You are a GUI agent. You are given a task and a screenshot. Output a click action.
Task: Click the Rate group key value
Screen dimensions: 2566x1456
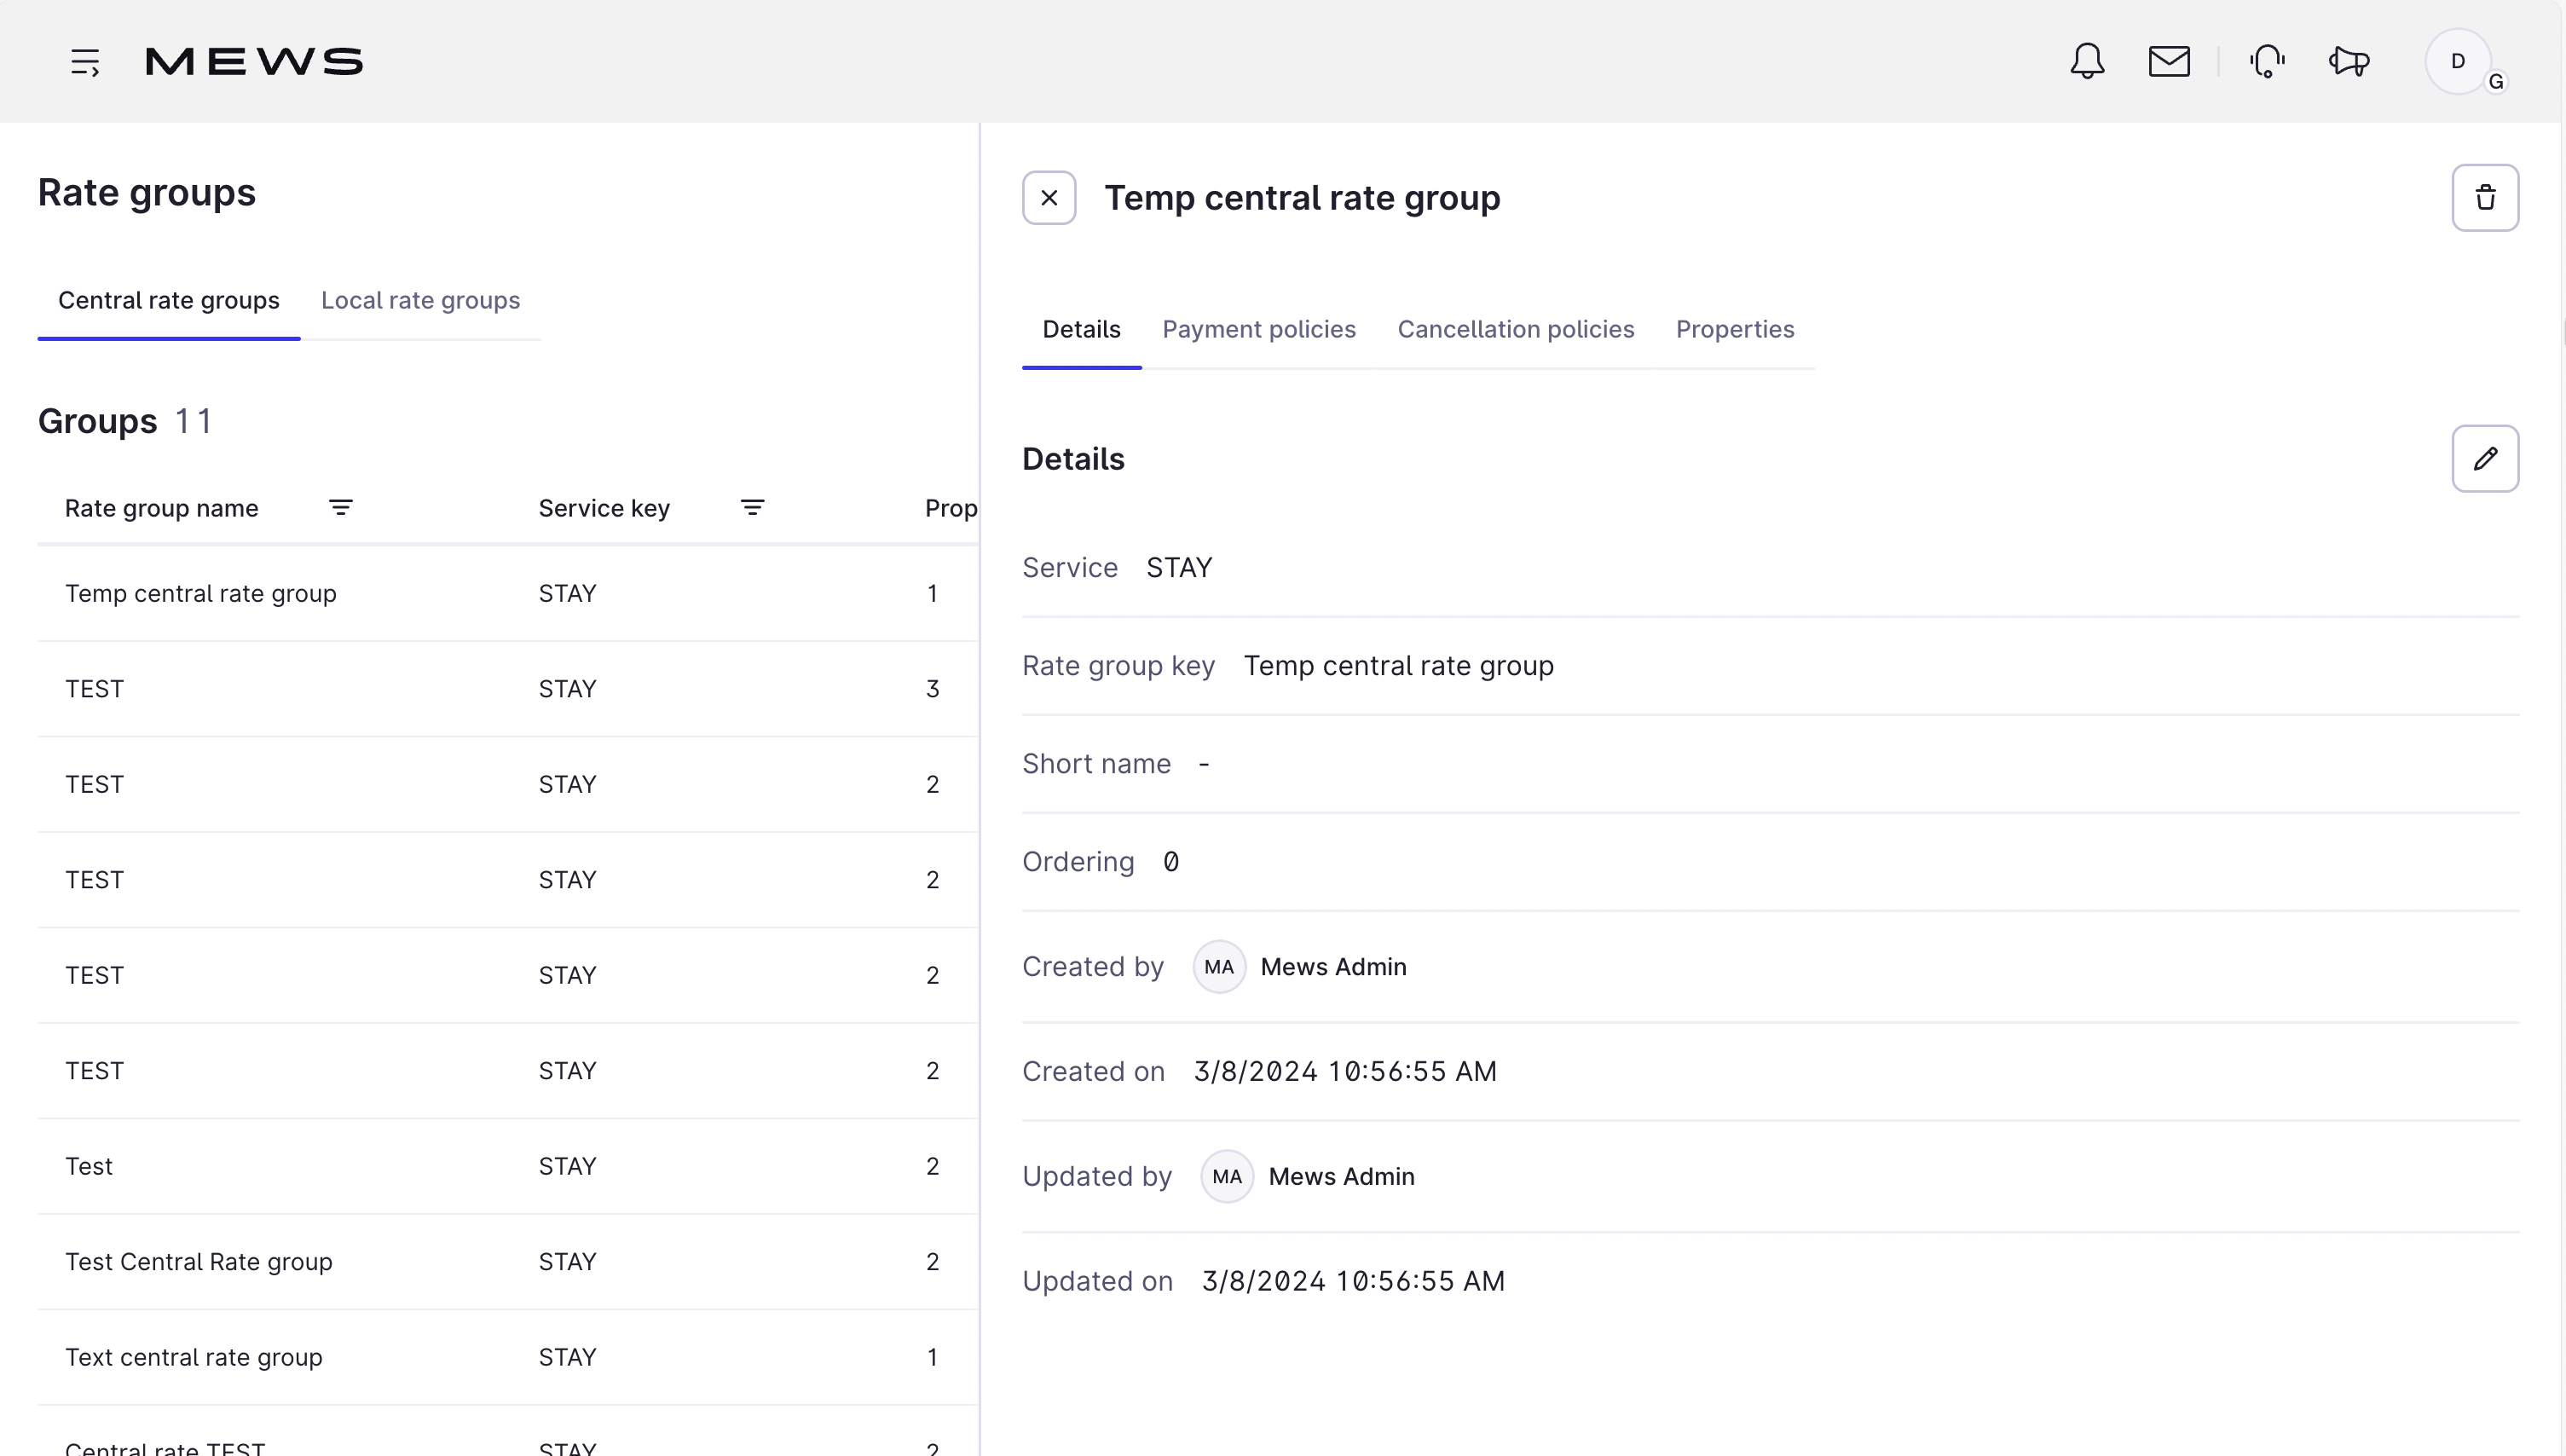tap(1398, 666)
